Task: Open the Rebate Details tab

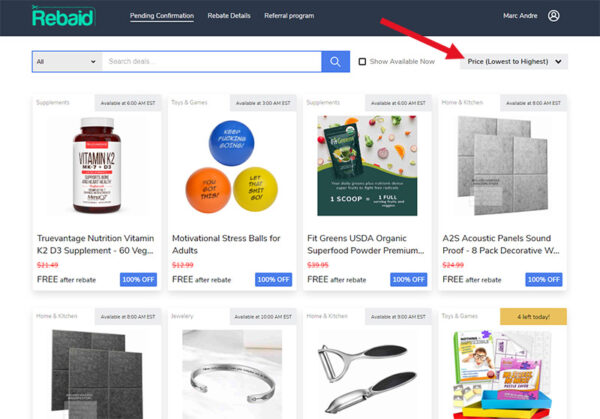Action: pyautogui.click(x=229, y=16)
